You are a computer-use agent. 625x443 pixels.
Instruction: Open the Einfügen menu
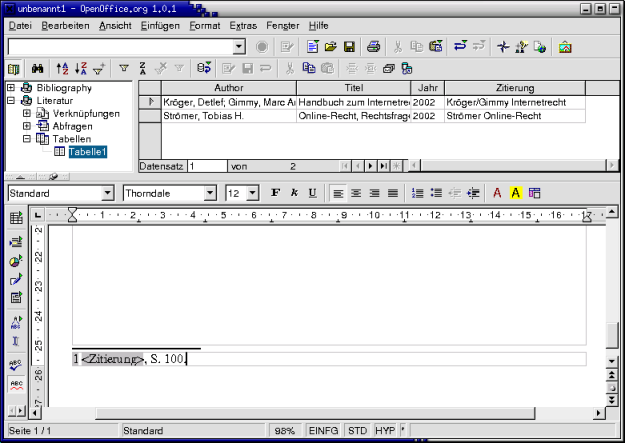(x=160, y=24)
